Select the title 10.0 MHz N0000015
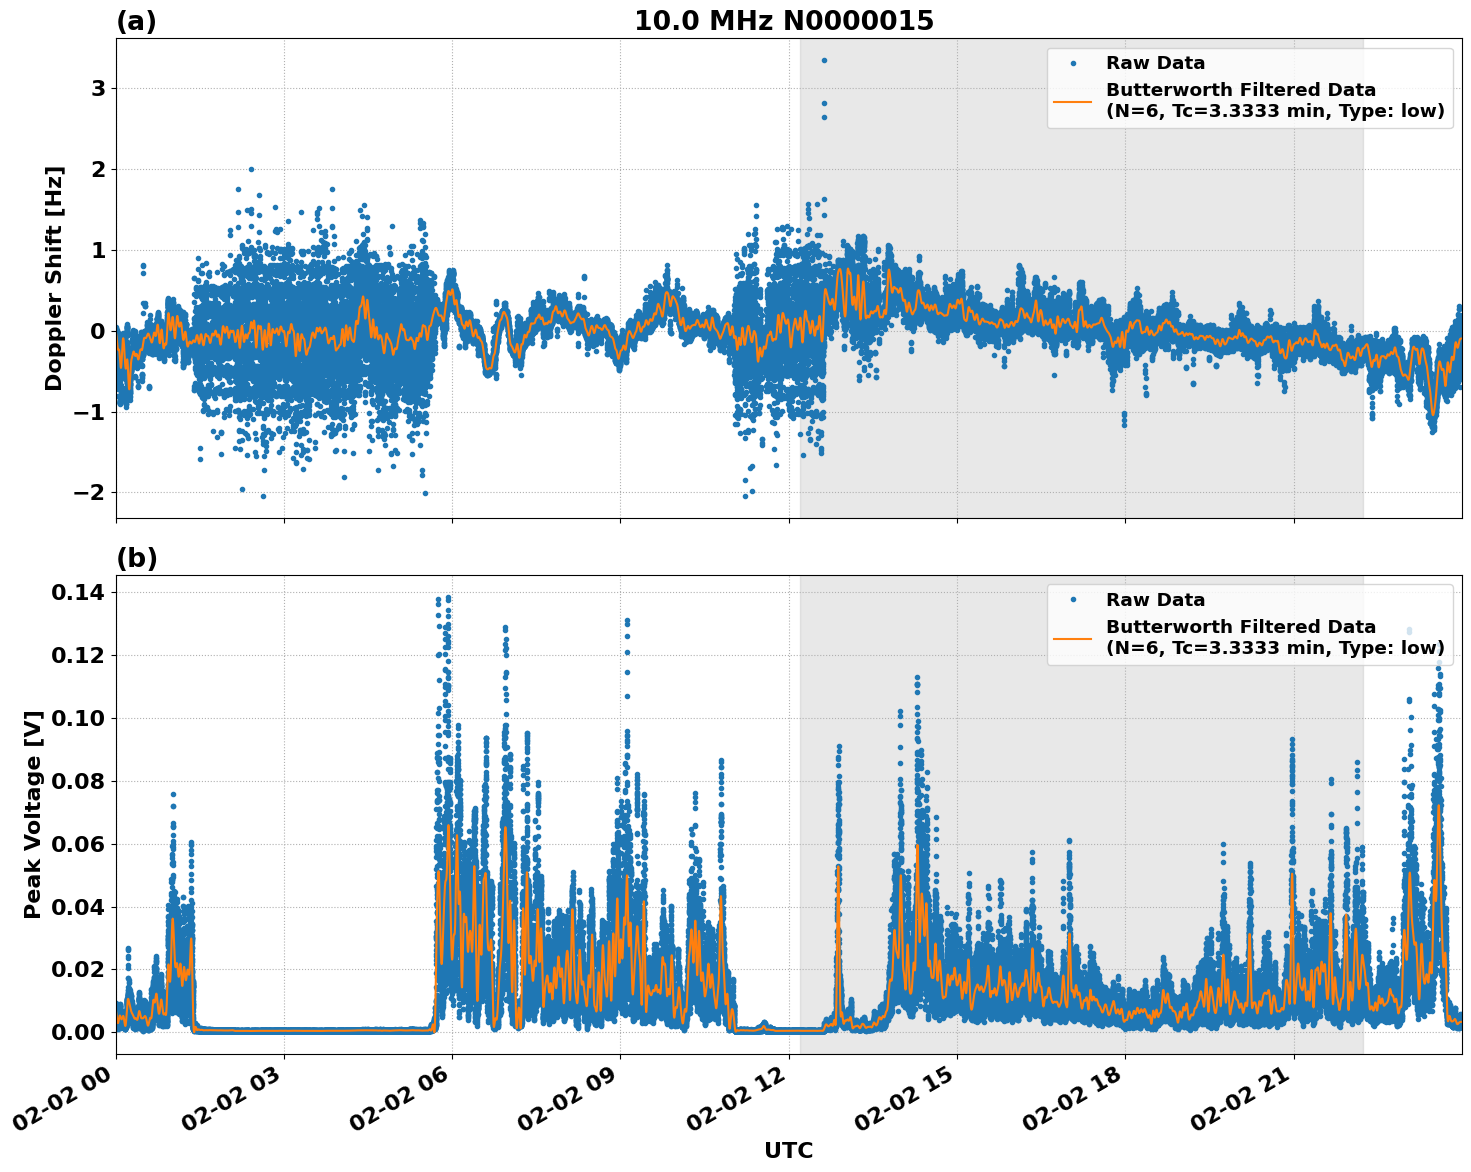 click(x=785, y=17)
